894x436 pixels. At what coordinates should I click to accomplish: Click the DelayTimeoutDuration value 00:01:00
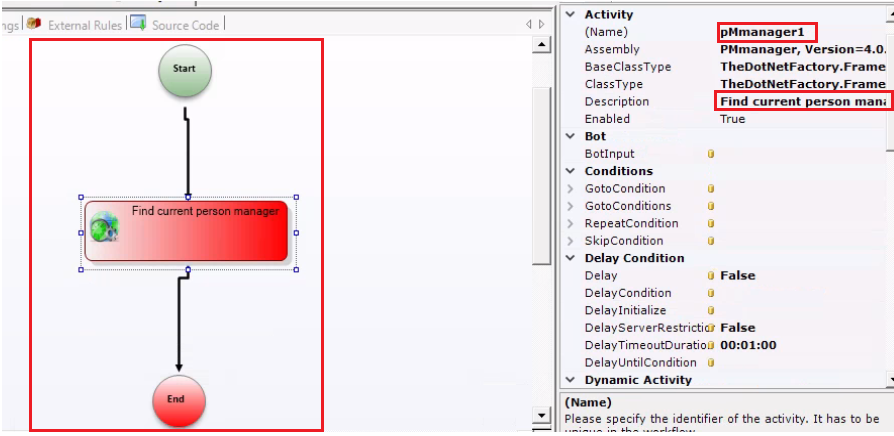pyautogui.click(x=748, y=345)
